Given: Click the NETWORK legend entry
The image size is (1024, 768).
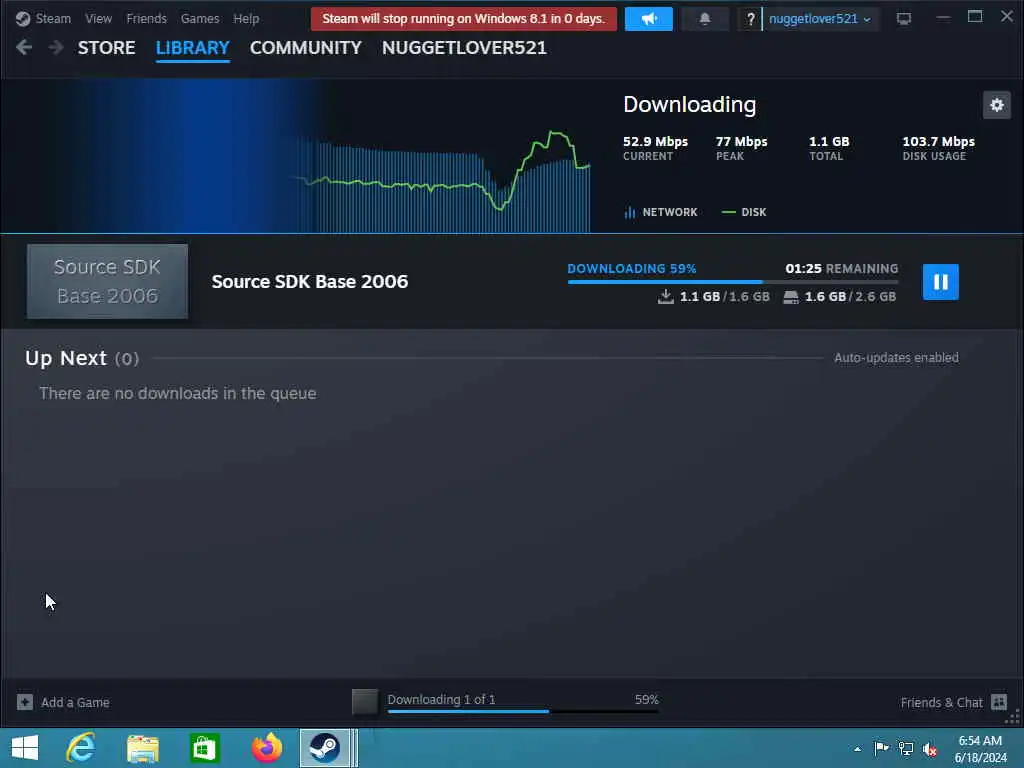Looking at the screenshot, I should pyautogui.click(x=661, y=212).
